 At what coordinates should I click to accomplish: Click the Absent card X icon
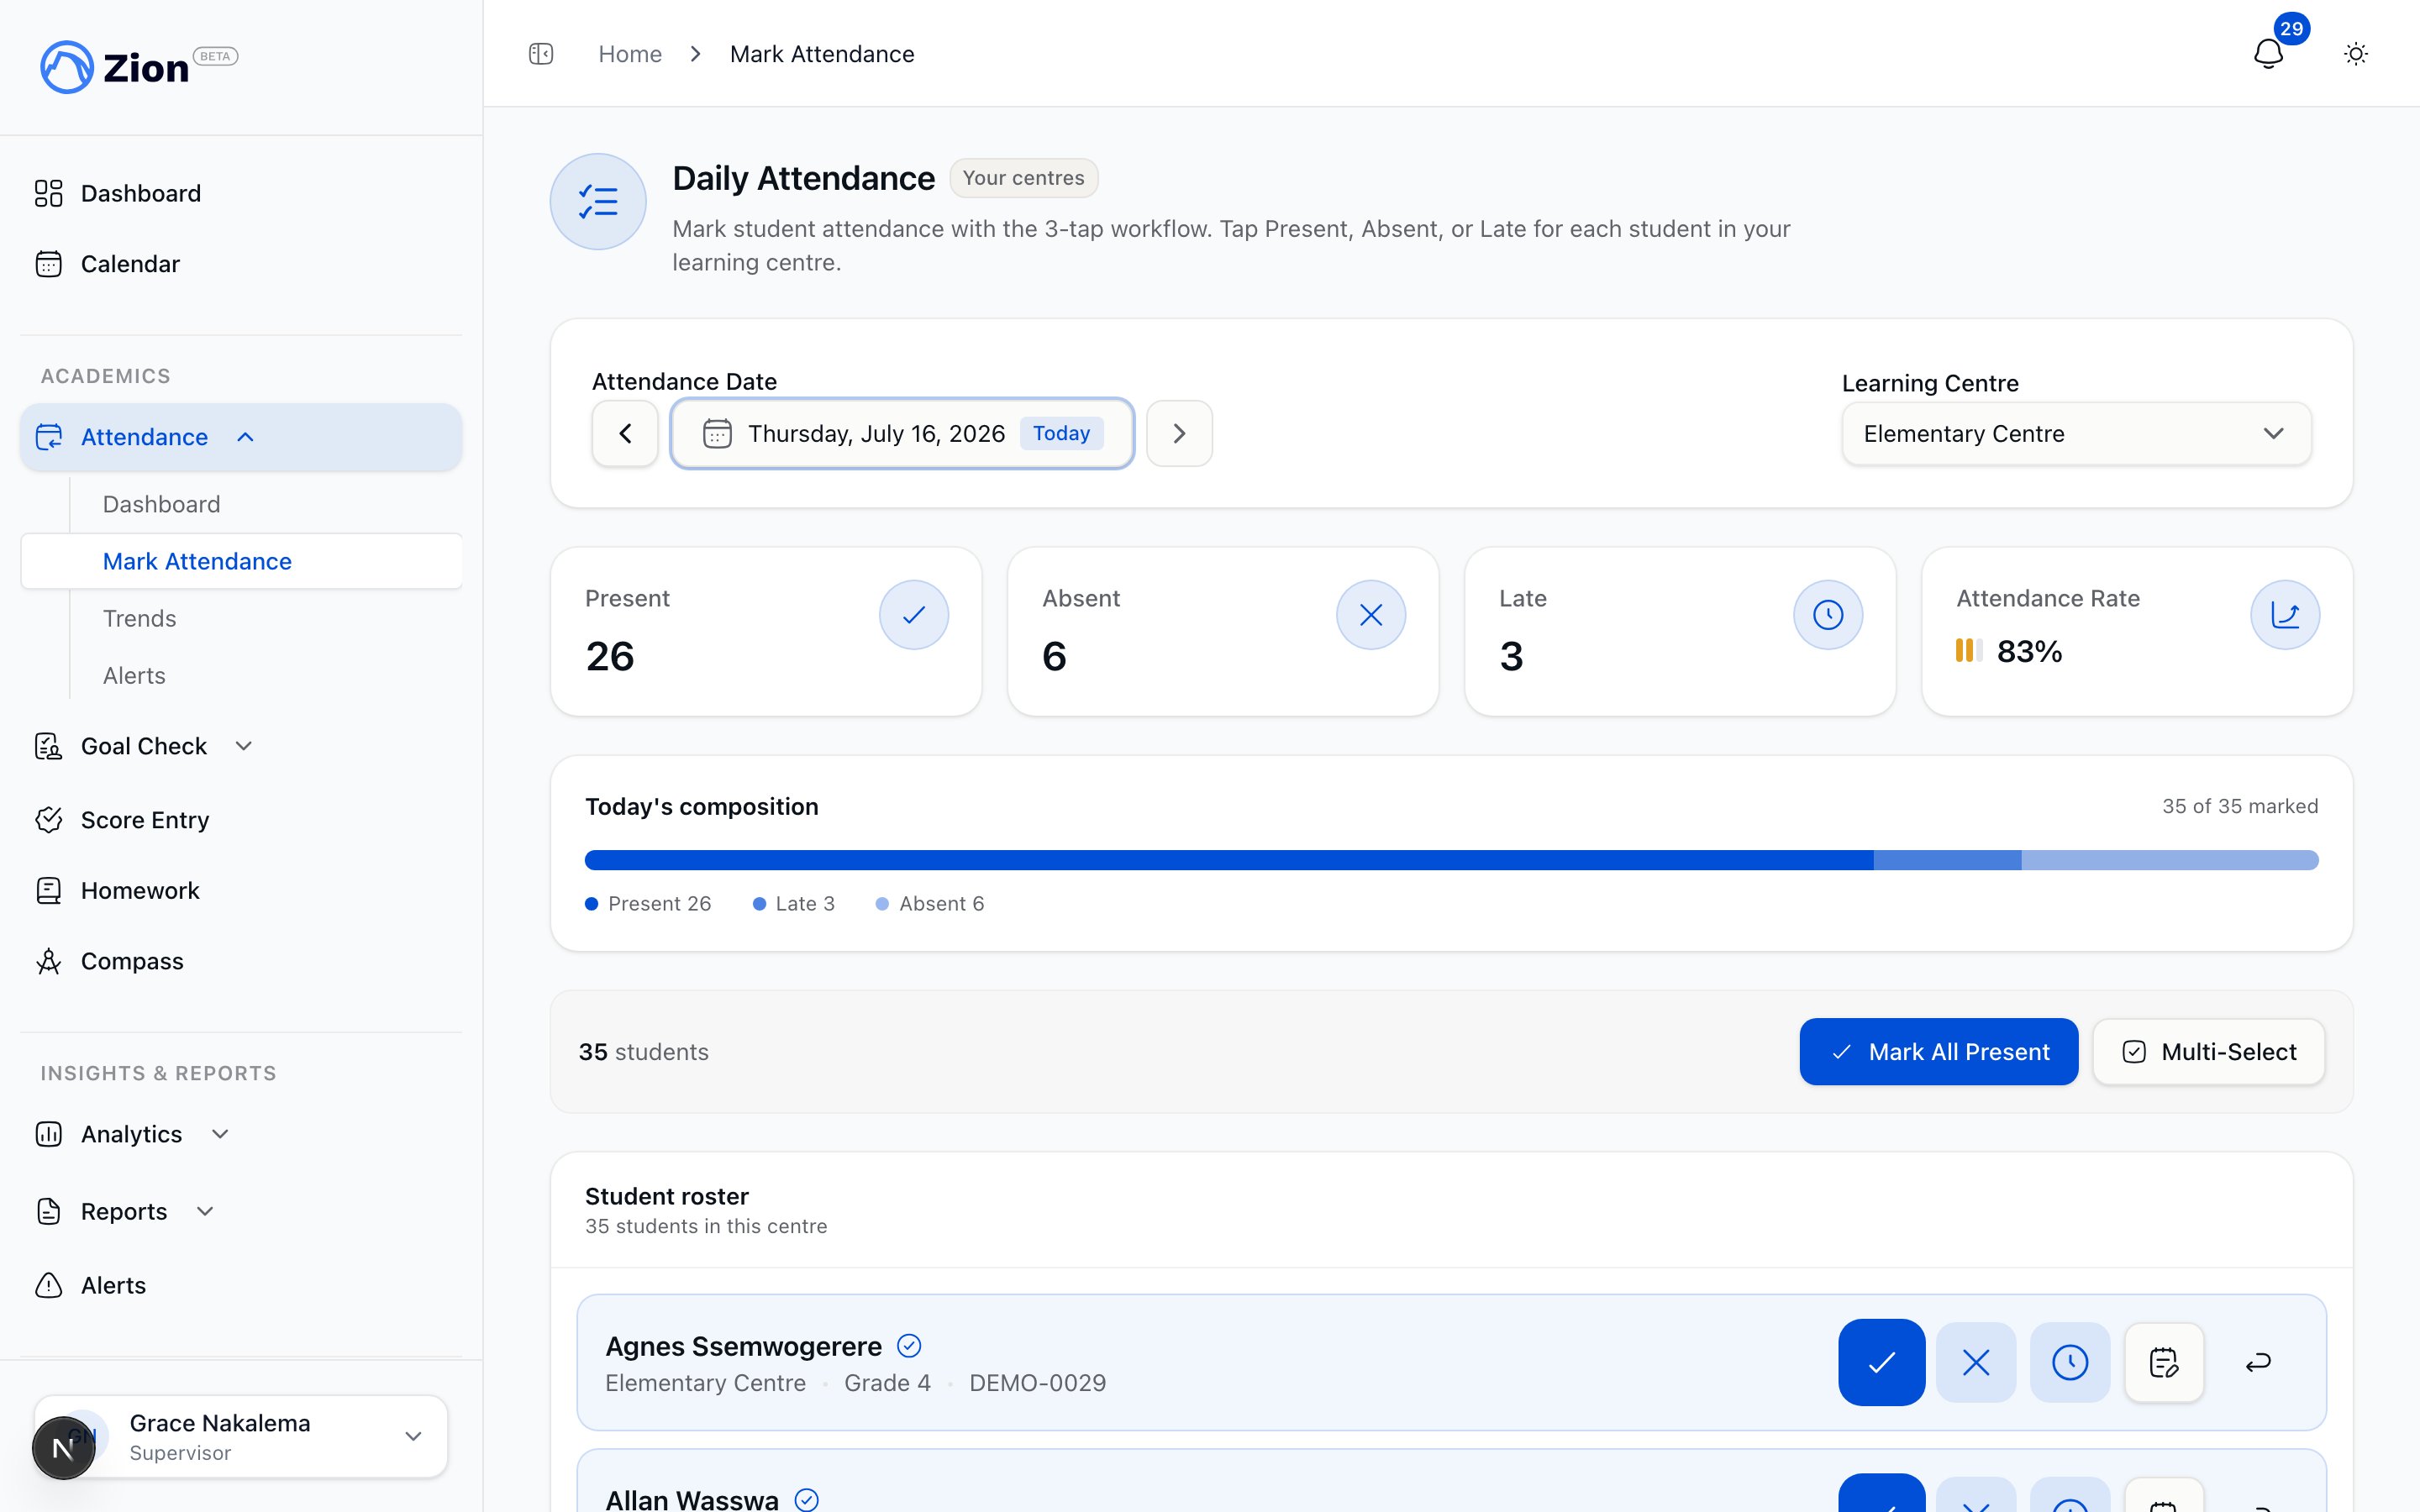1371,615
